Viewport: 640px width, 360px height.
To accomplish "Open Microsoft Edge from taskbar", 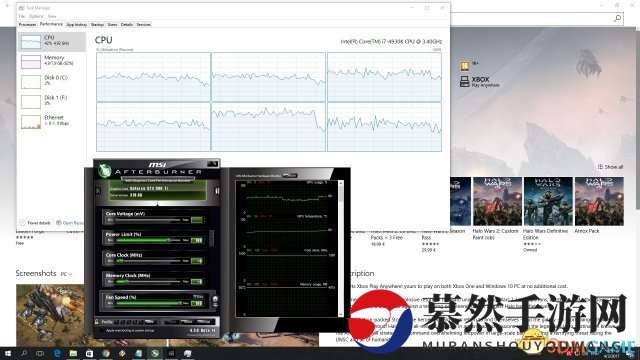I will 57,353.
